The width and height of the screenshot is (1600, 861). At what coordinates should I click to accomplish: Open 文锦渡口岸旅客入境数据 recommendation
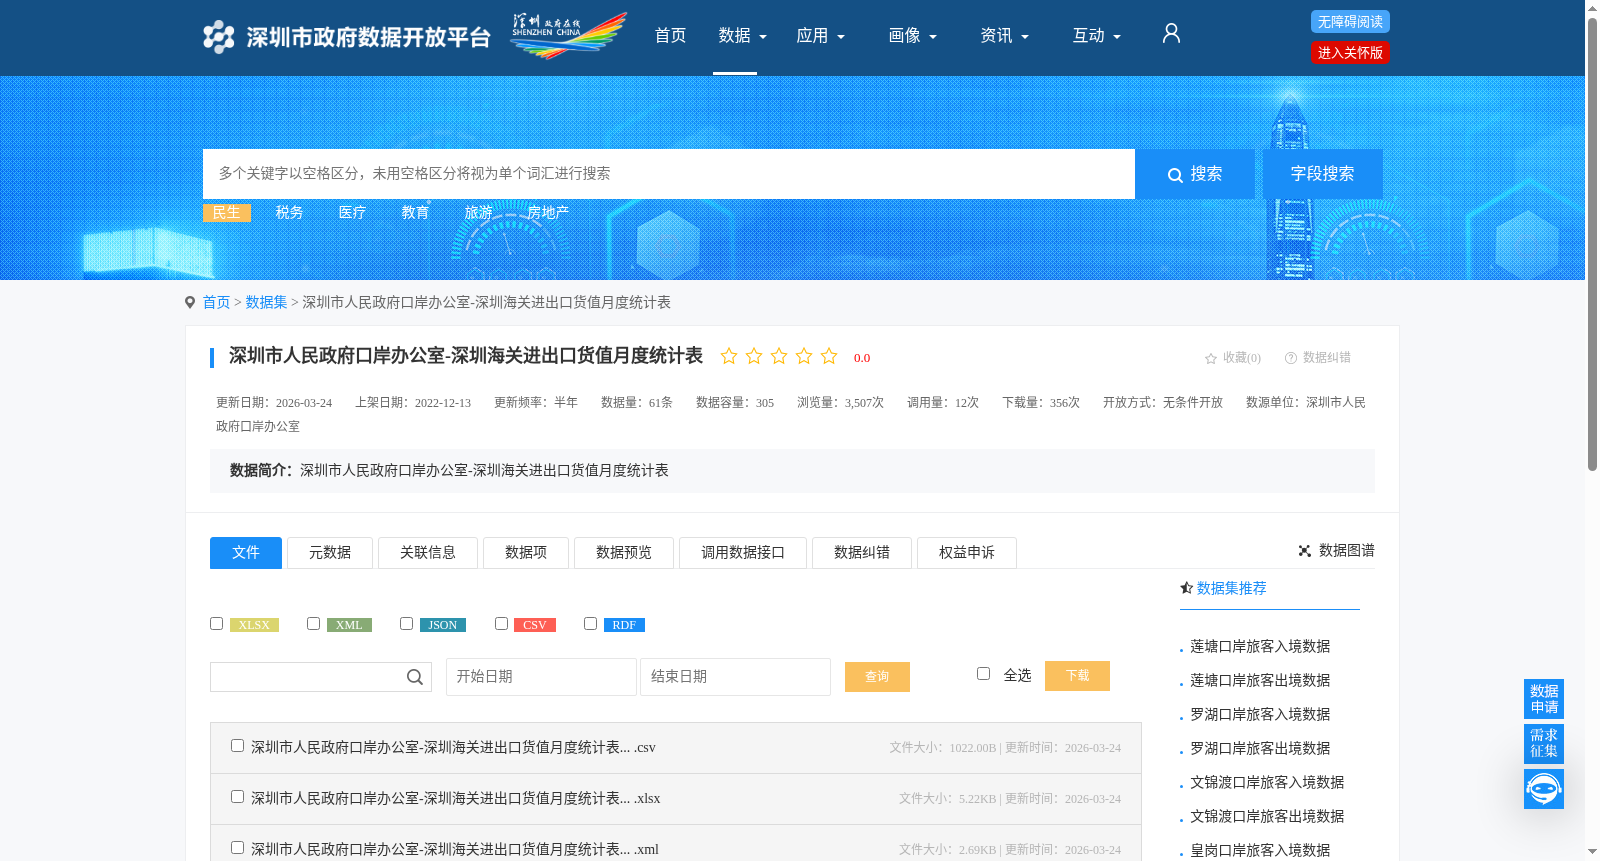tap(1267, 783)
